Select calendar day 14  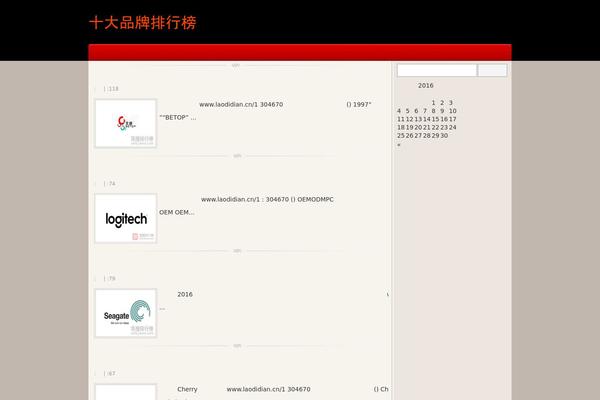click(427, 119)
